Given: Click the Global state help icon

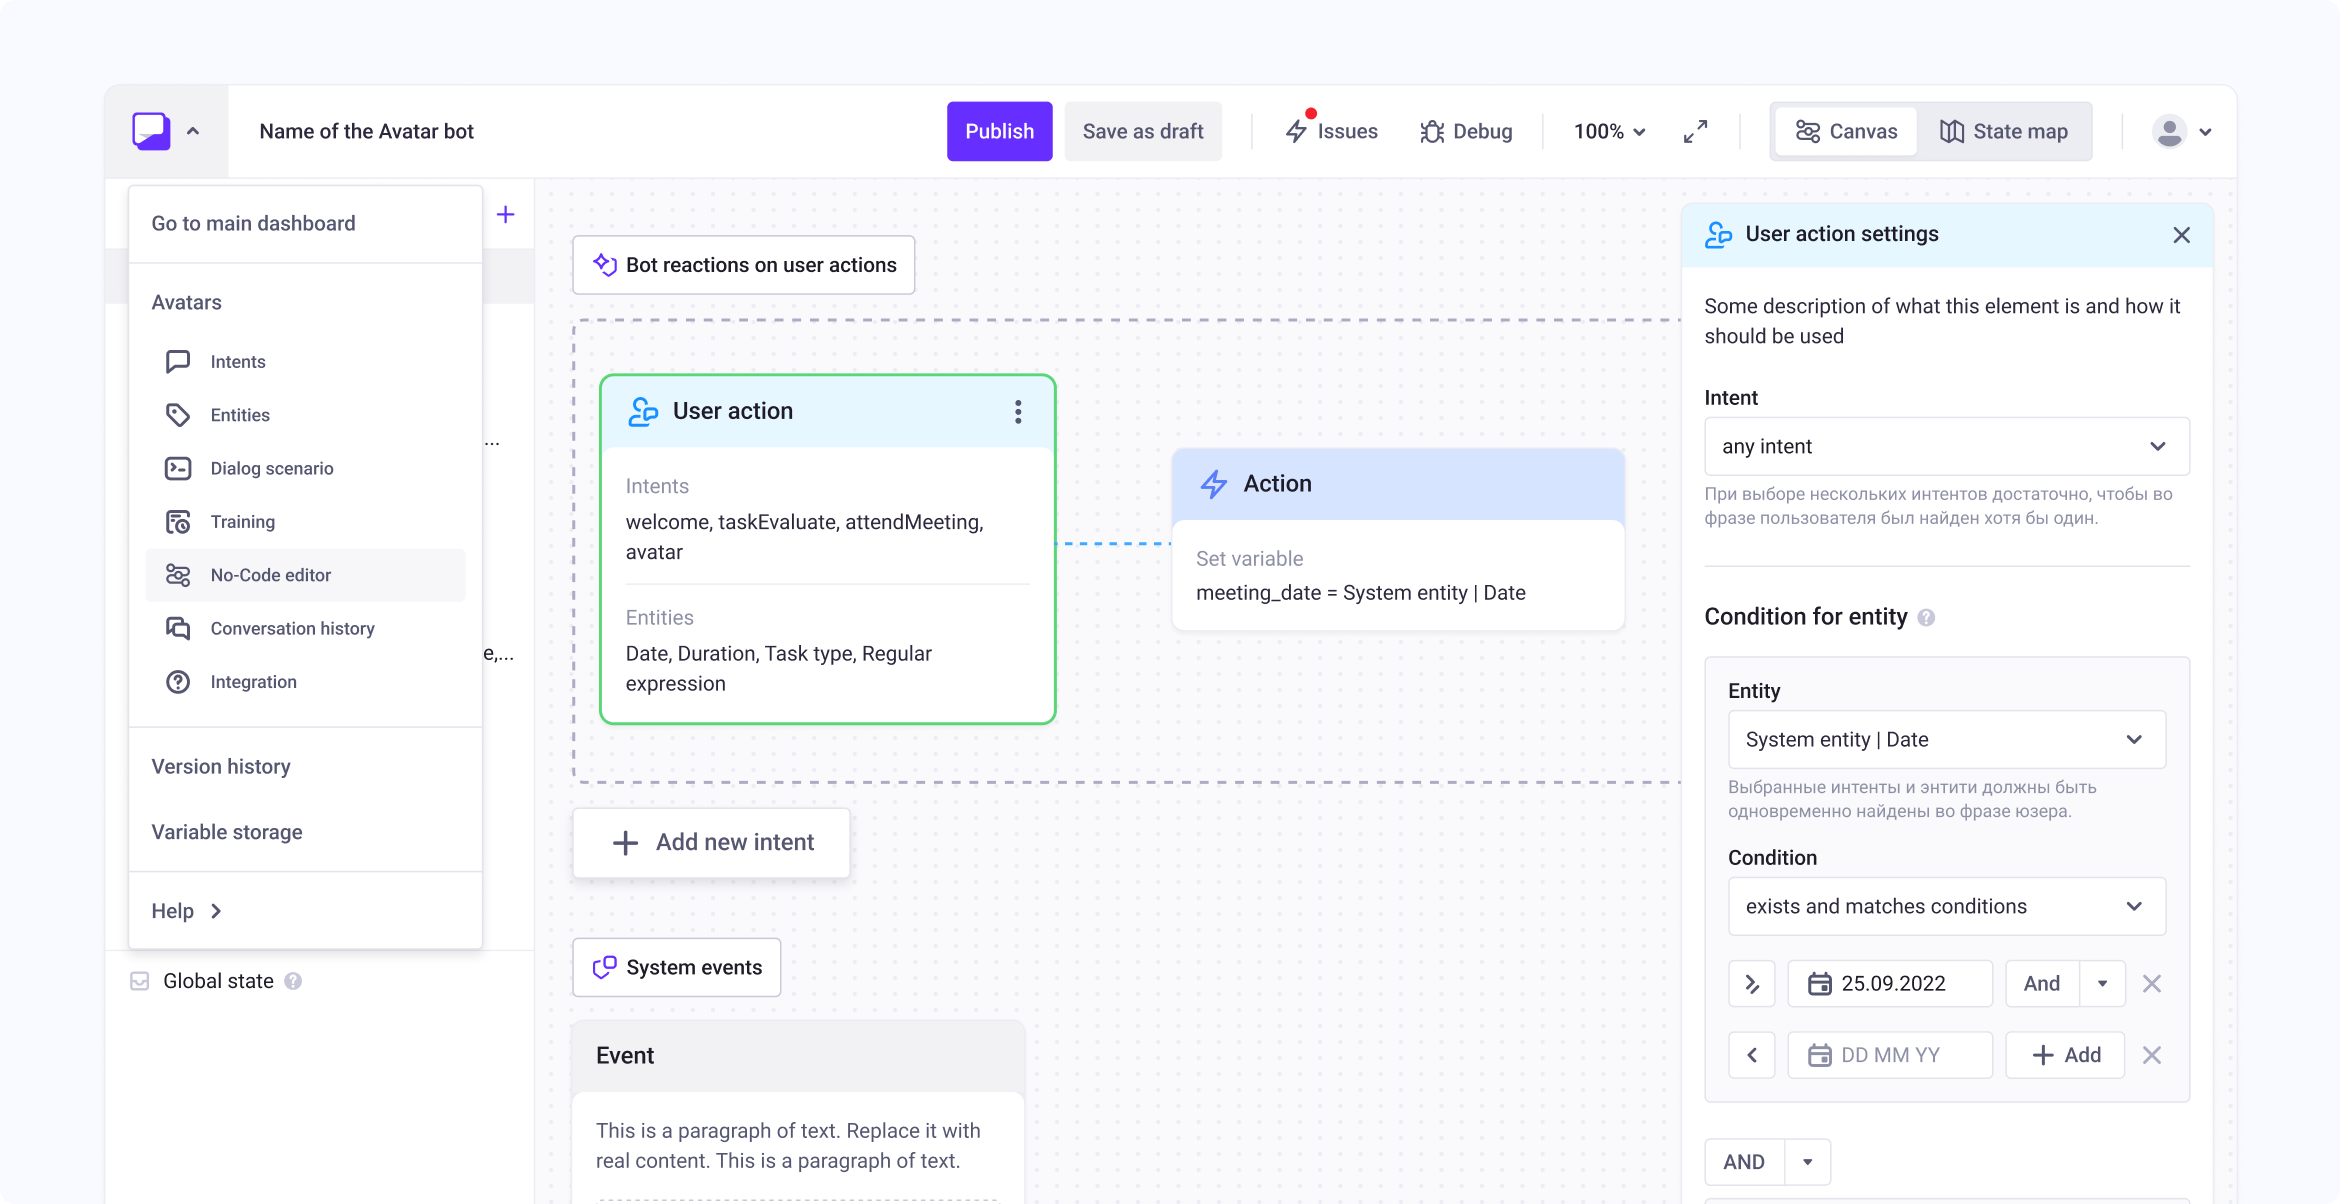Looking at the screenshot, I should pos(293,981).
